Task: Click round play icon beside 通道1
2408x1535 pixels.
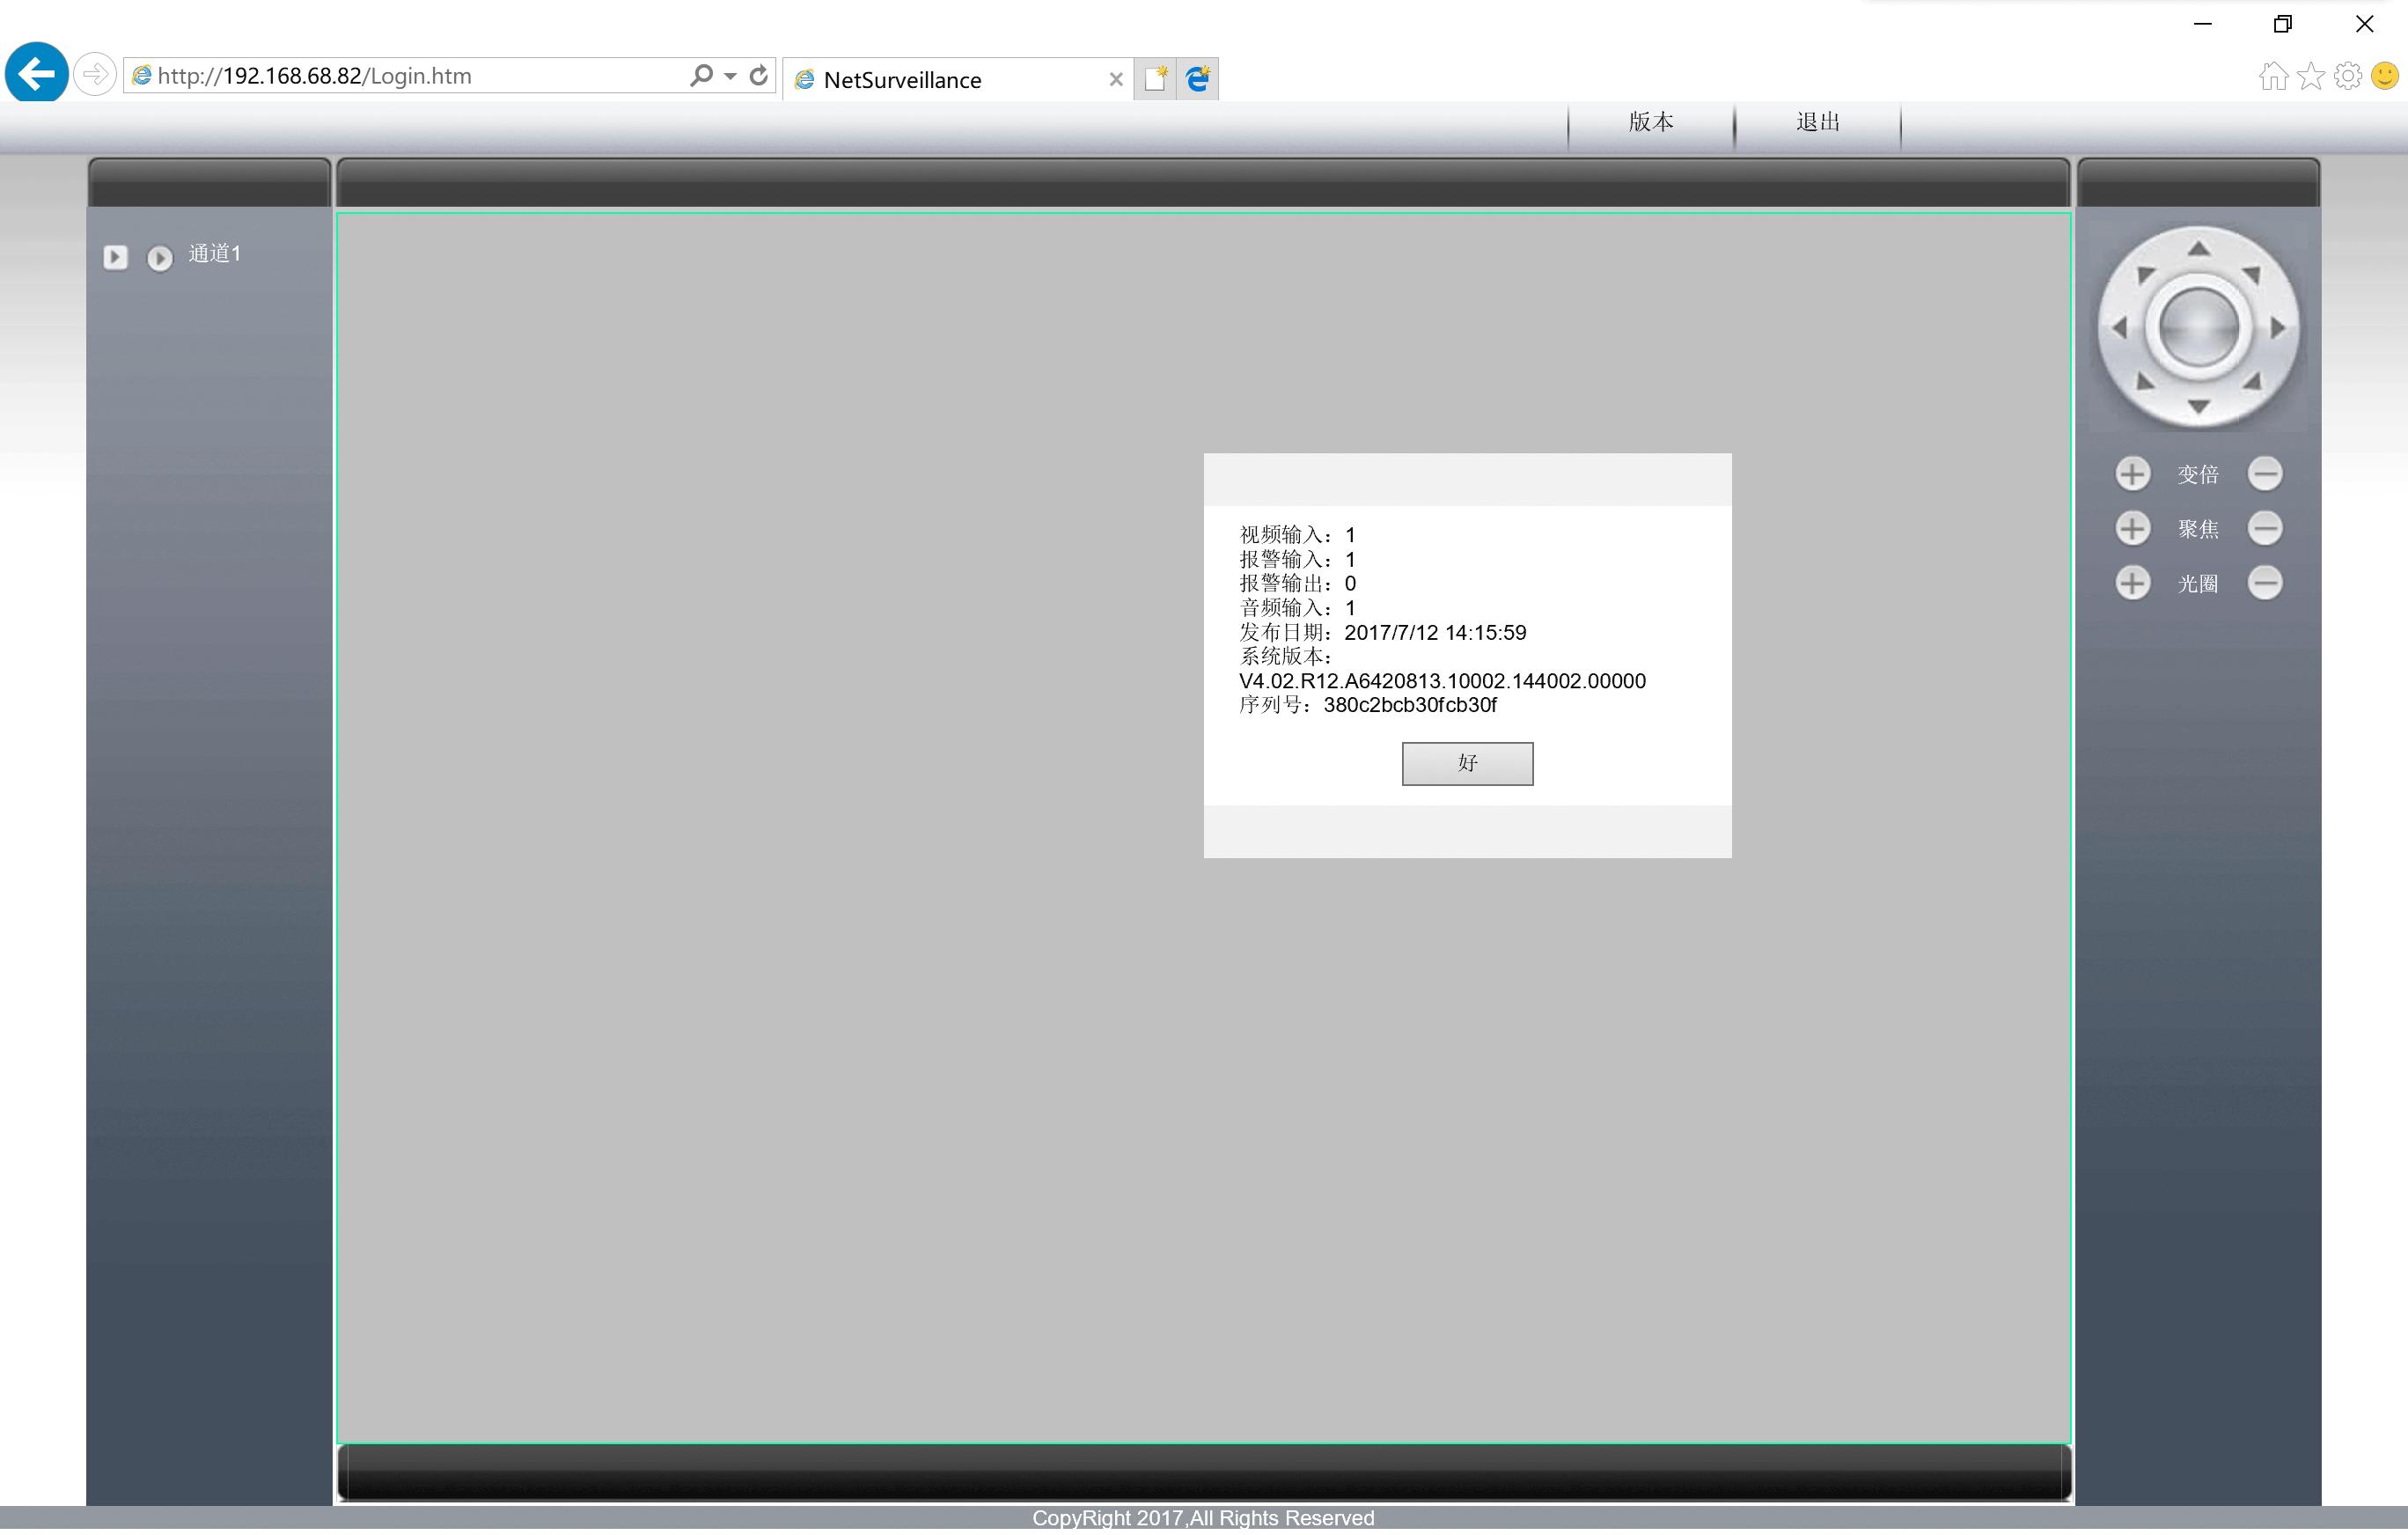Action: pos(160,259)
